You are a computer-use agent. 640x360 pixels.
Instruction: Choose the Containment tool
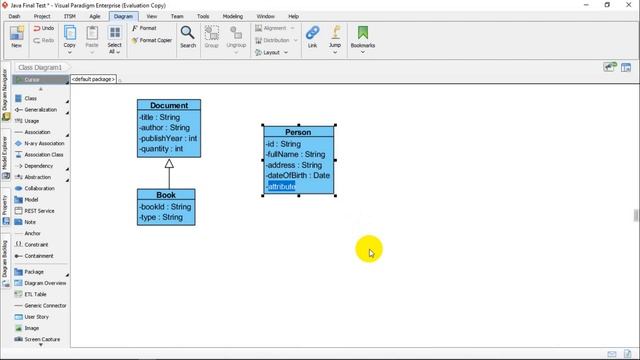[x=40, y=256]
